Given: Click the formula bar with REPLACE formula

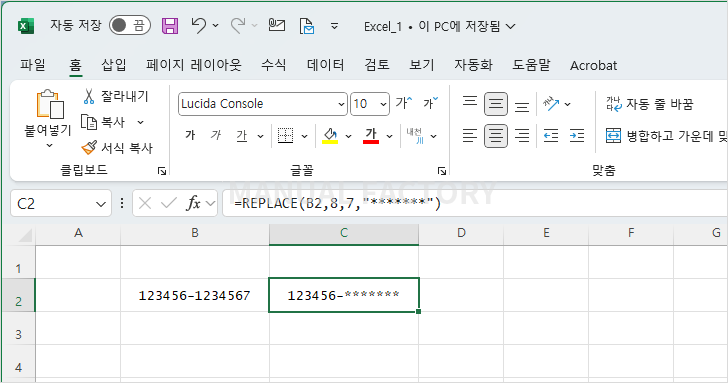Looking at the screenshot, I should pyautogui.click(x=475, y=203).
